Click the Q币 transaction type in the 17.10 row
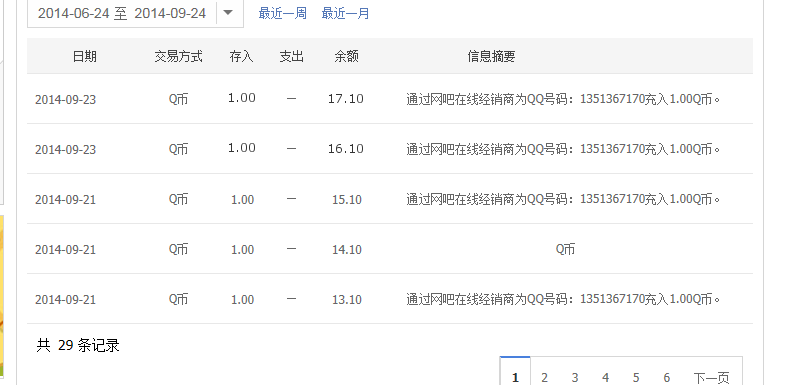This screenshot has height=385, width=790. click(178, 99)
